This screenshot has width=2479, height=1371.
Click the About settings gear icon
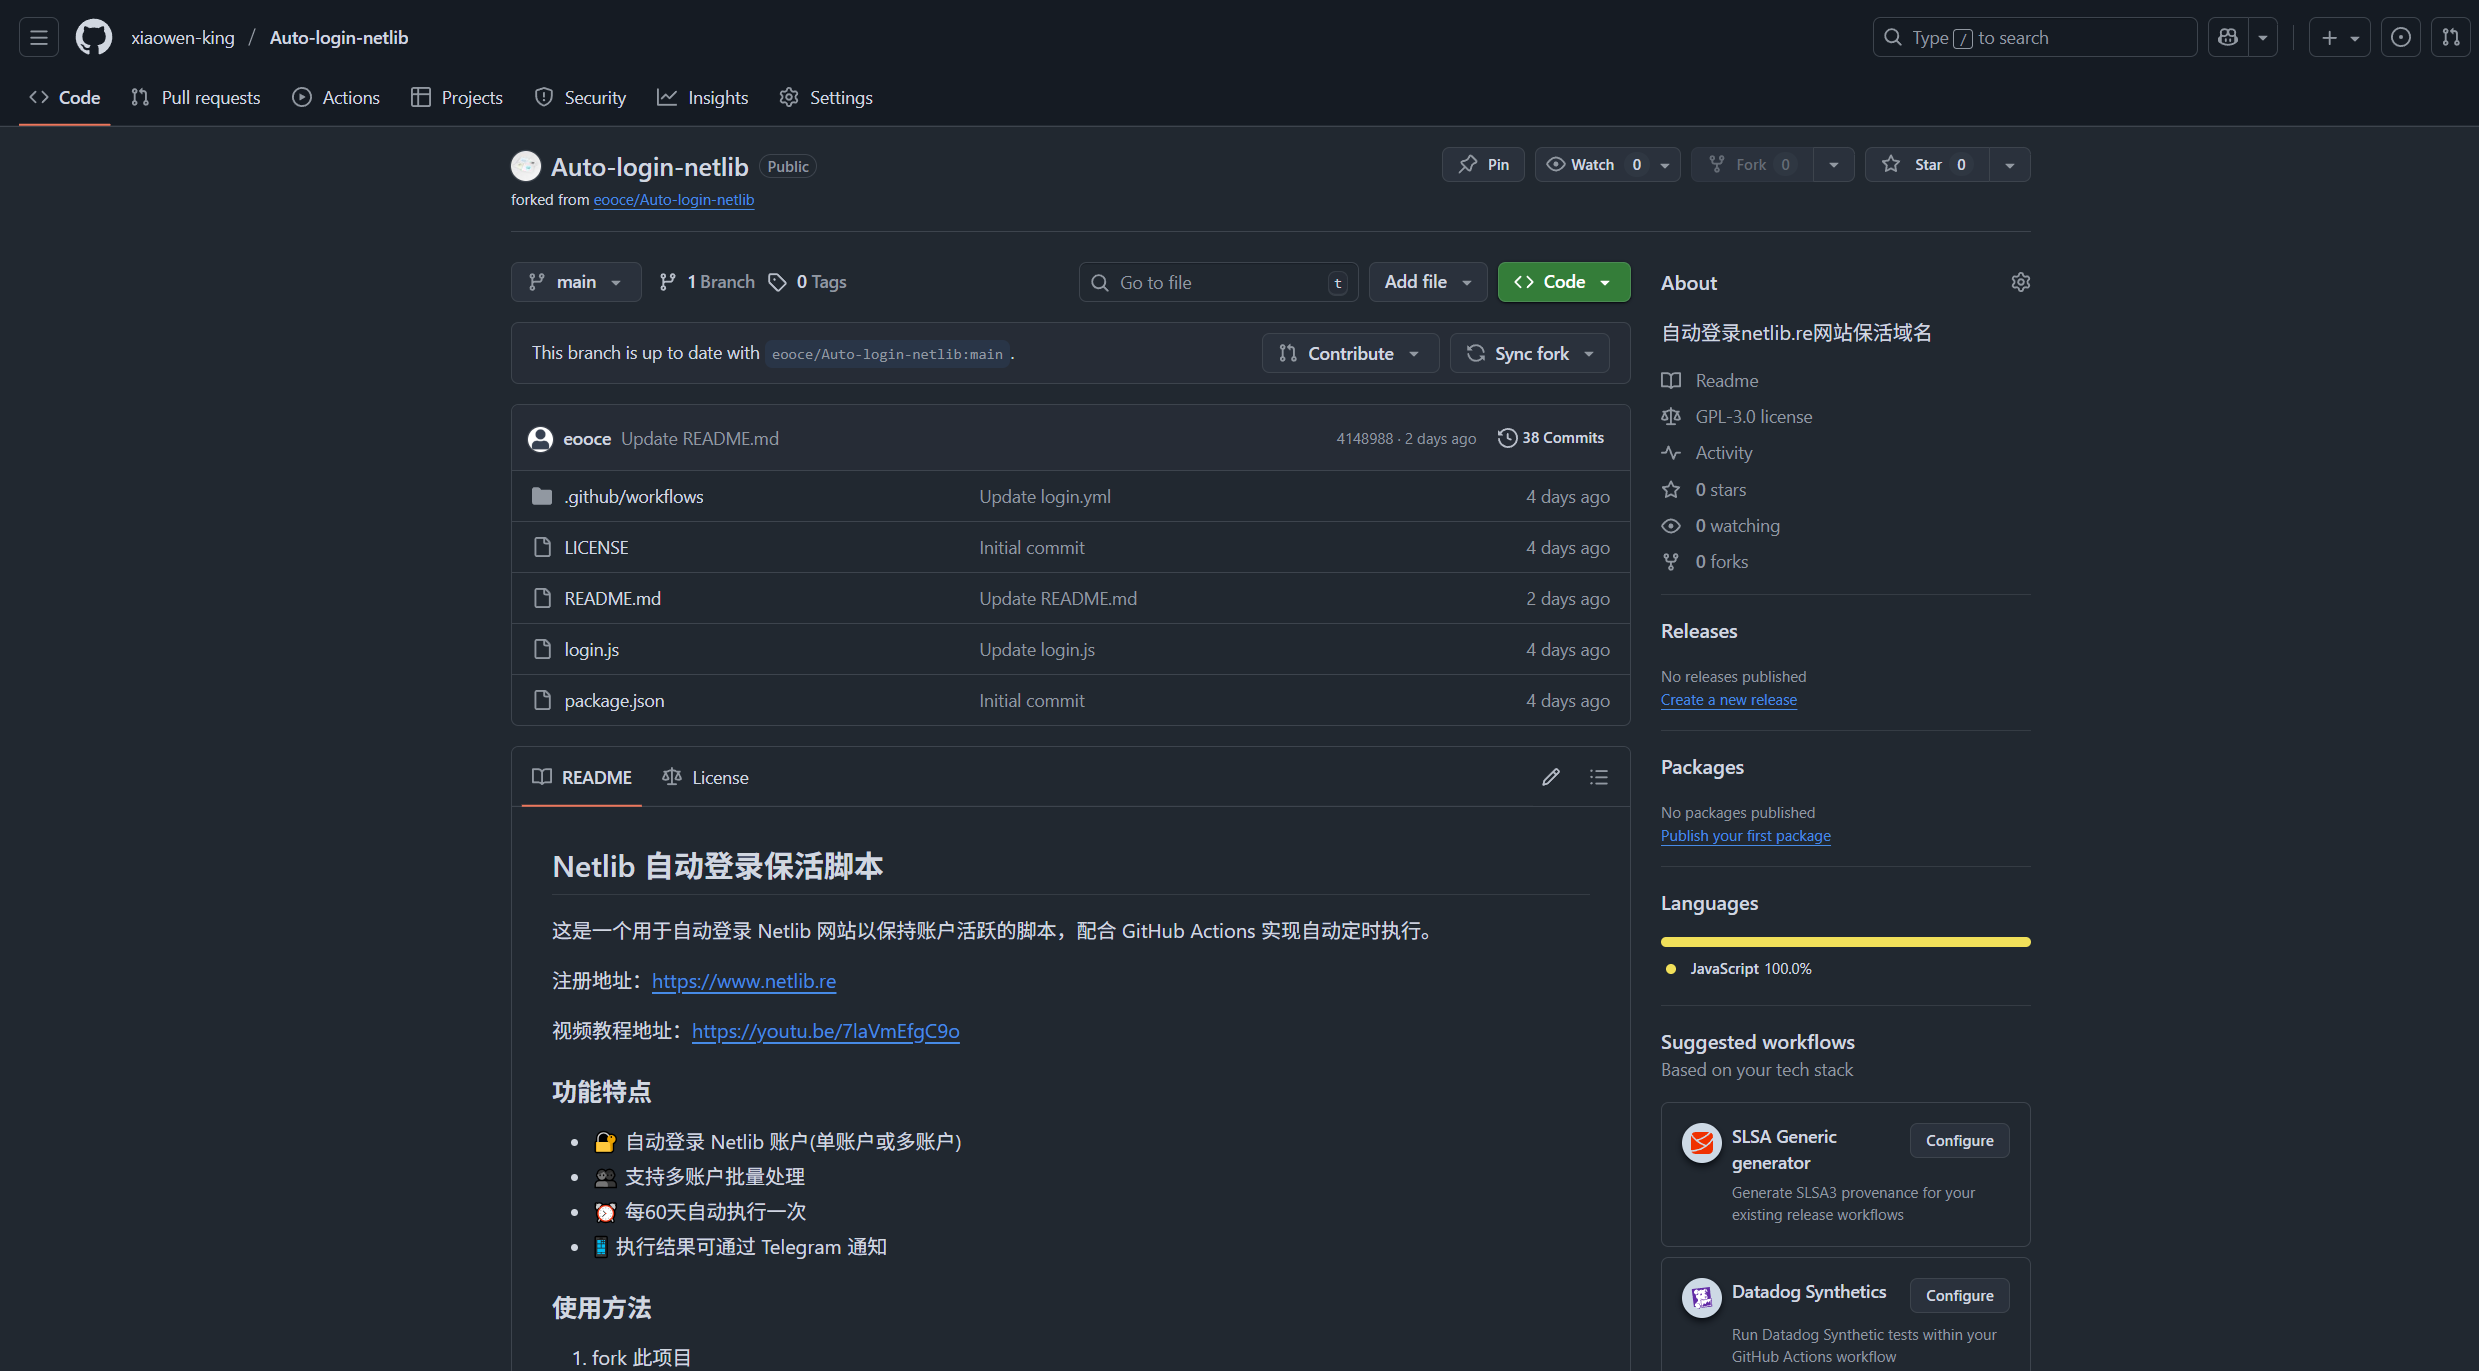click(x=2020, y=283)
